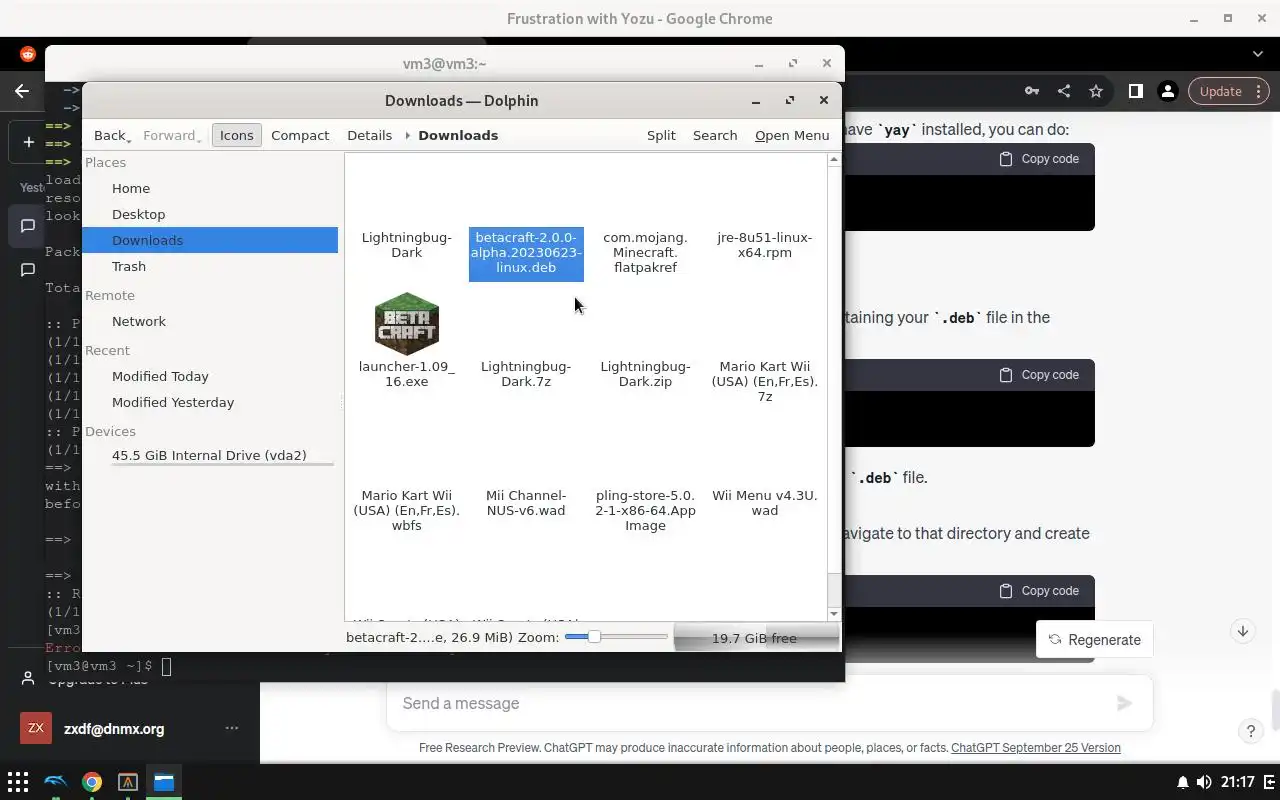Click Chrome back arrow button
1280x800 pixels.
coord(22,91)
